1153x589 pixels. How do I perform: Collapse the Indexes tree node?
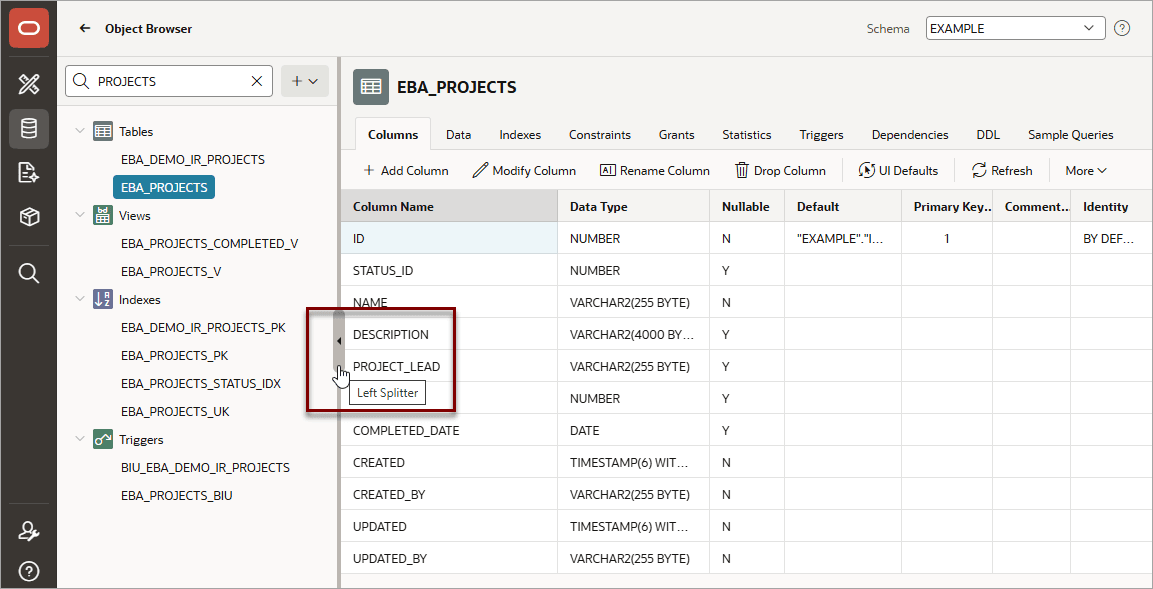79,299
